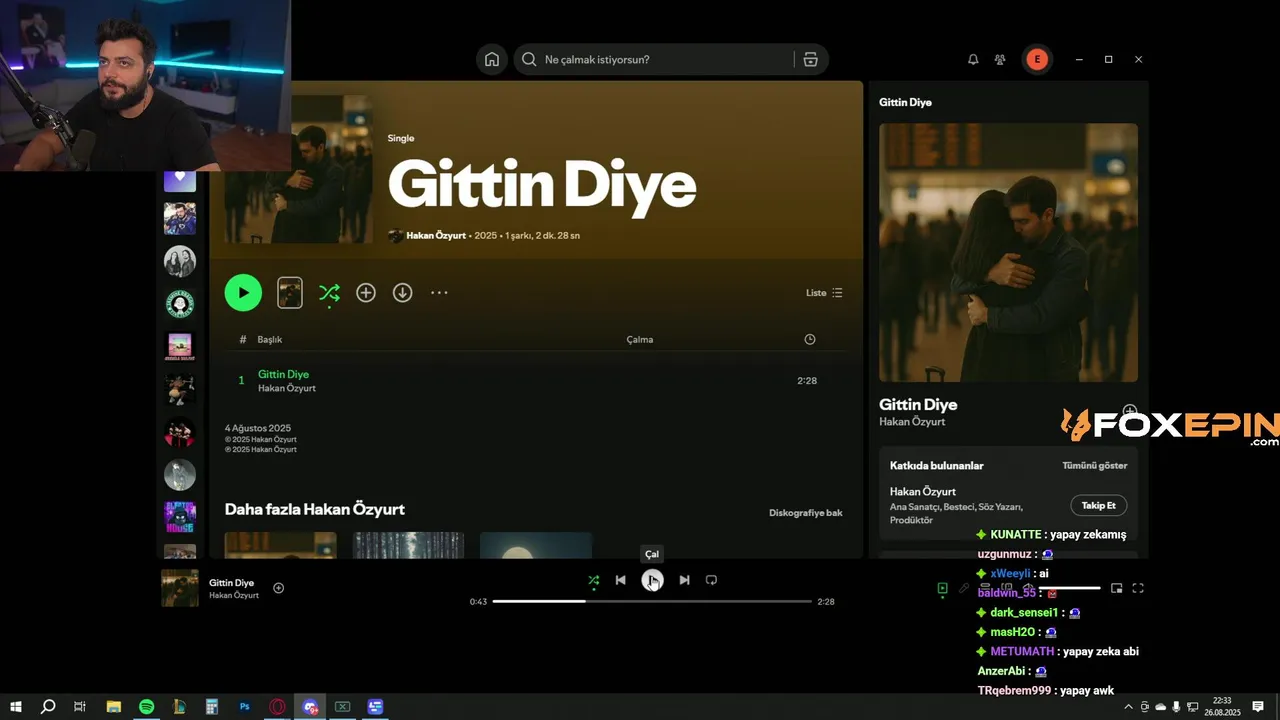Open Task View on the taskbar

[x=80, y=707]
